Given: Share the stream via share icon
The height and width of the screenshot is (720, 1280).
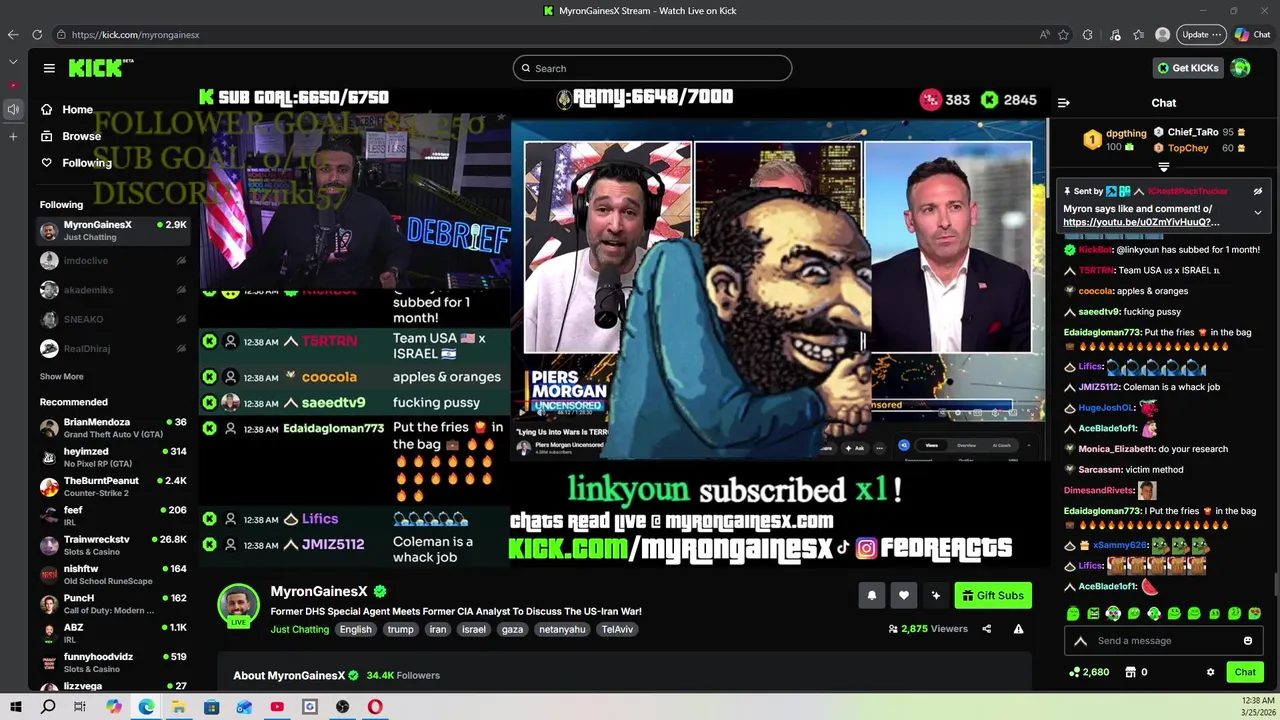Looking at the screenshot, I should pos(986,629).
